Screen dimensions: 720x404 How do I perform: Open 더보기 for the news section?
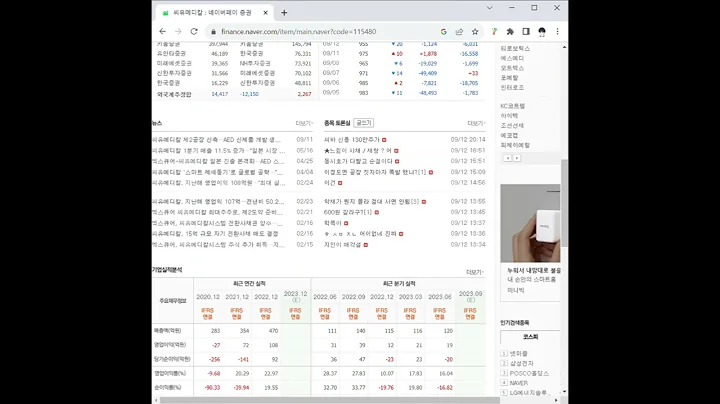point(304,123)
